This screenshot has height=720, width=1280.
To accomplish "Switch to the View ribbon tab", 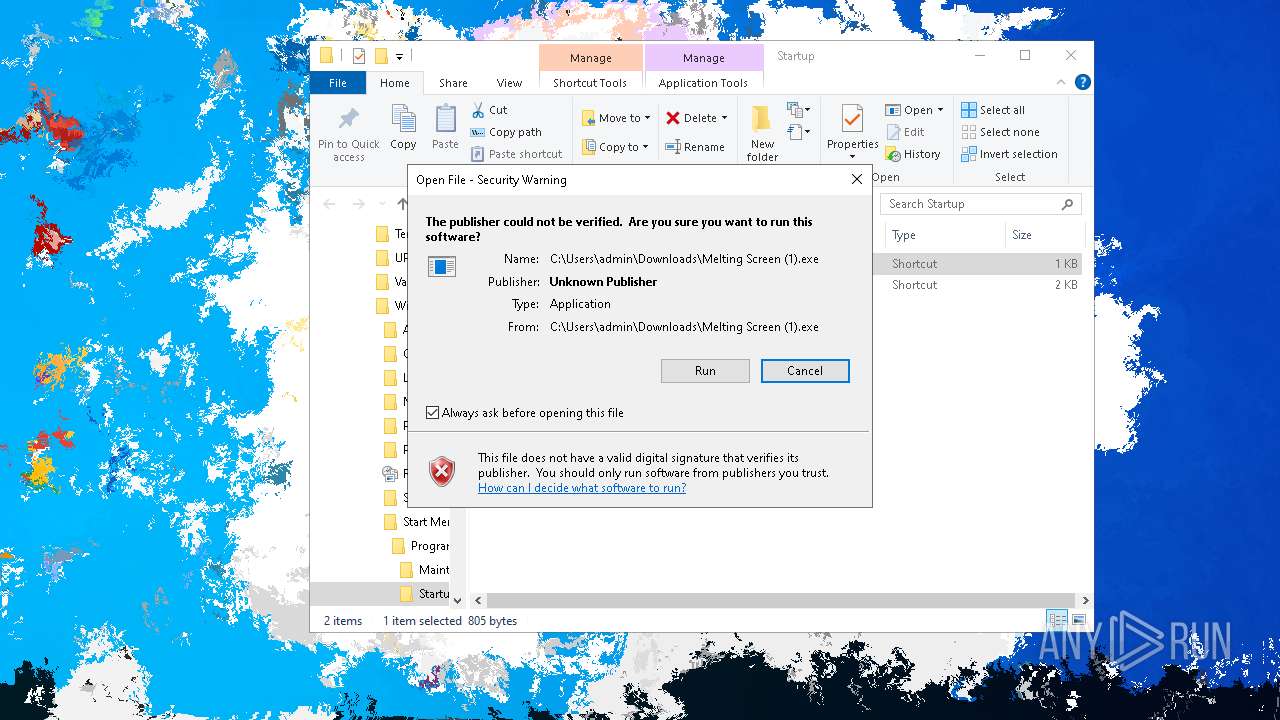I will [x=509, y=83].
